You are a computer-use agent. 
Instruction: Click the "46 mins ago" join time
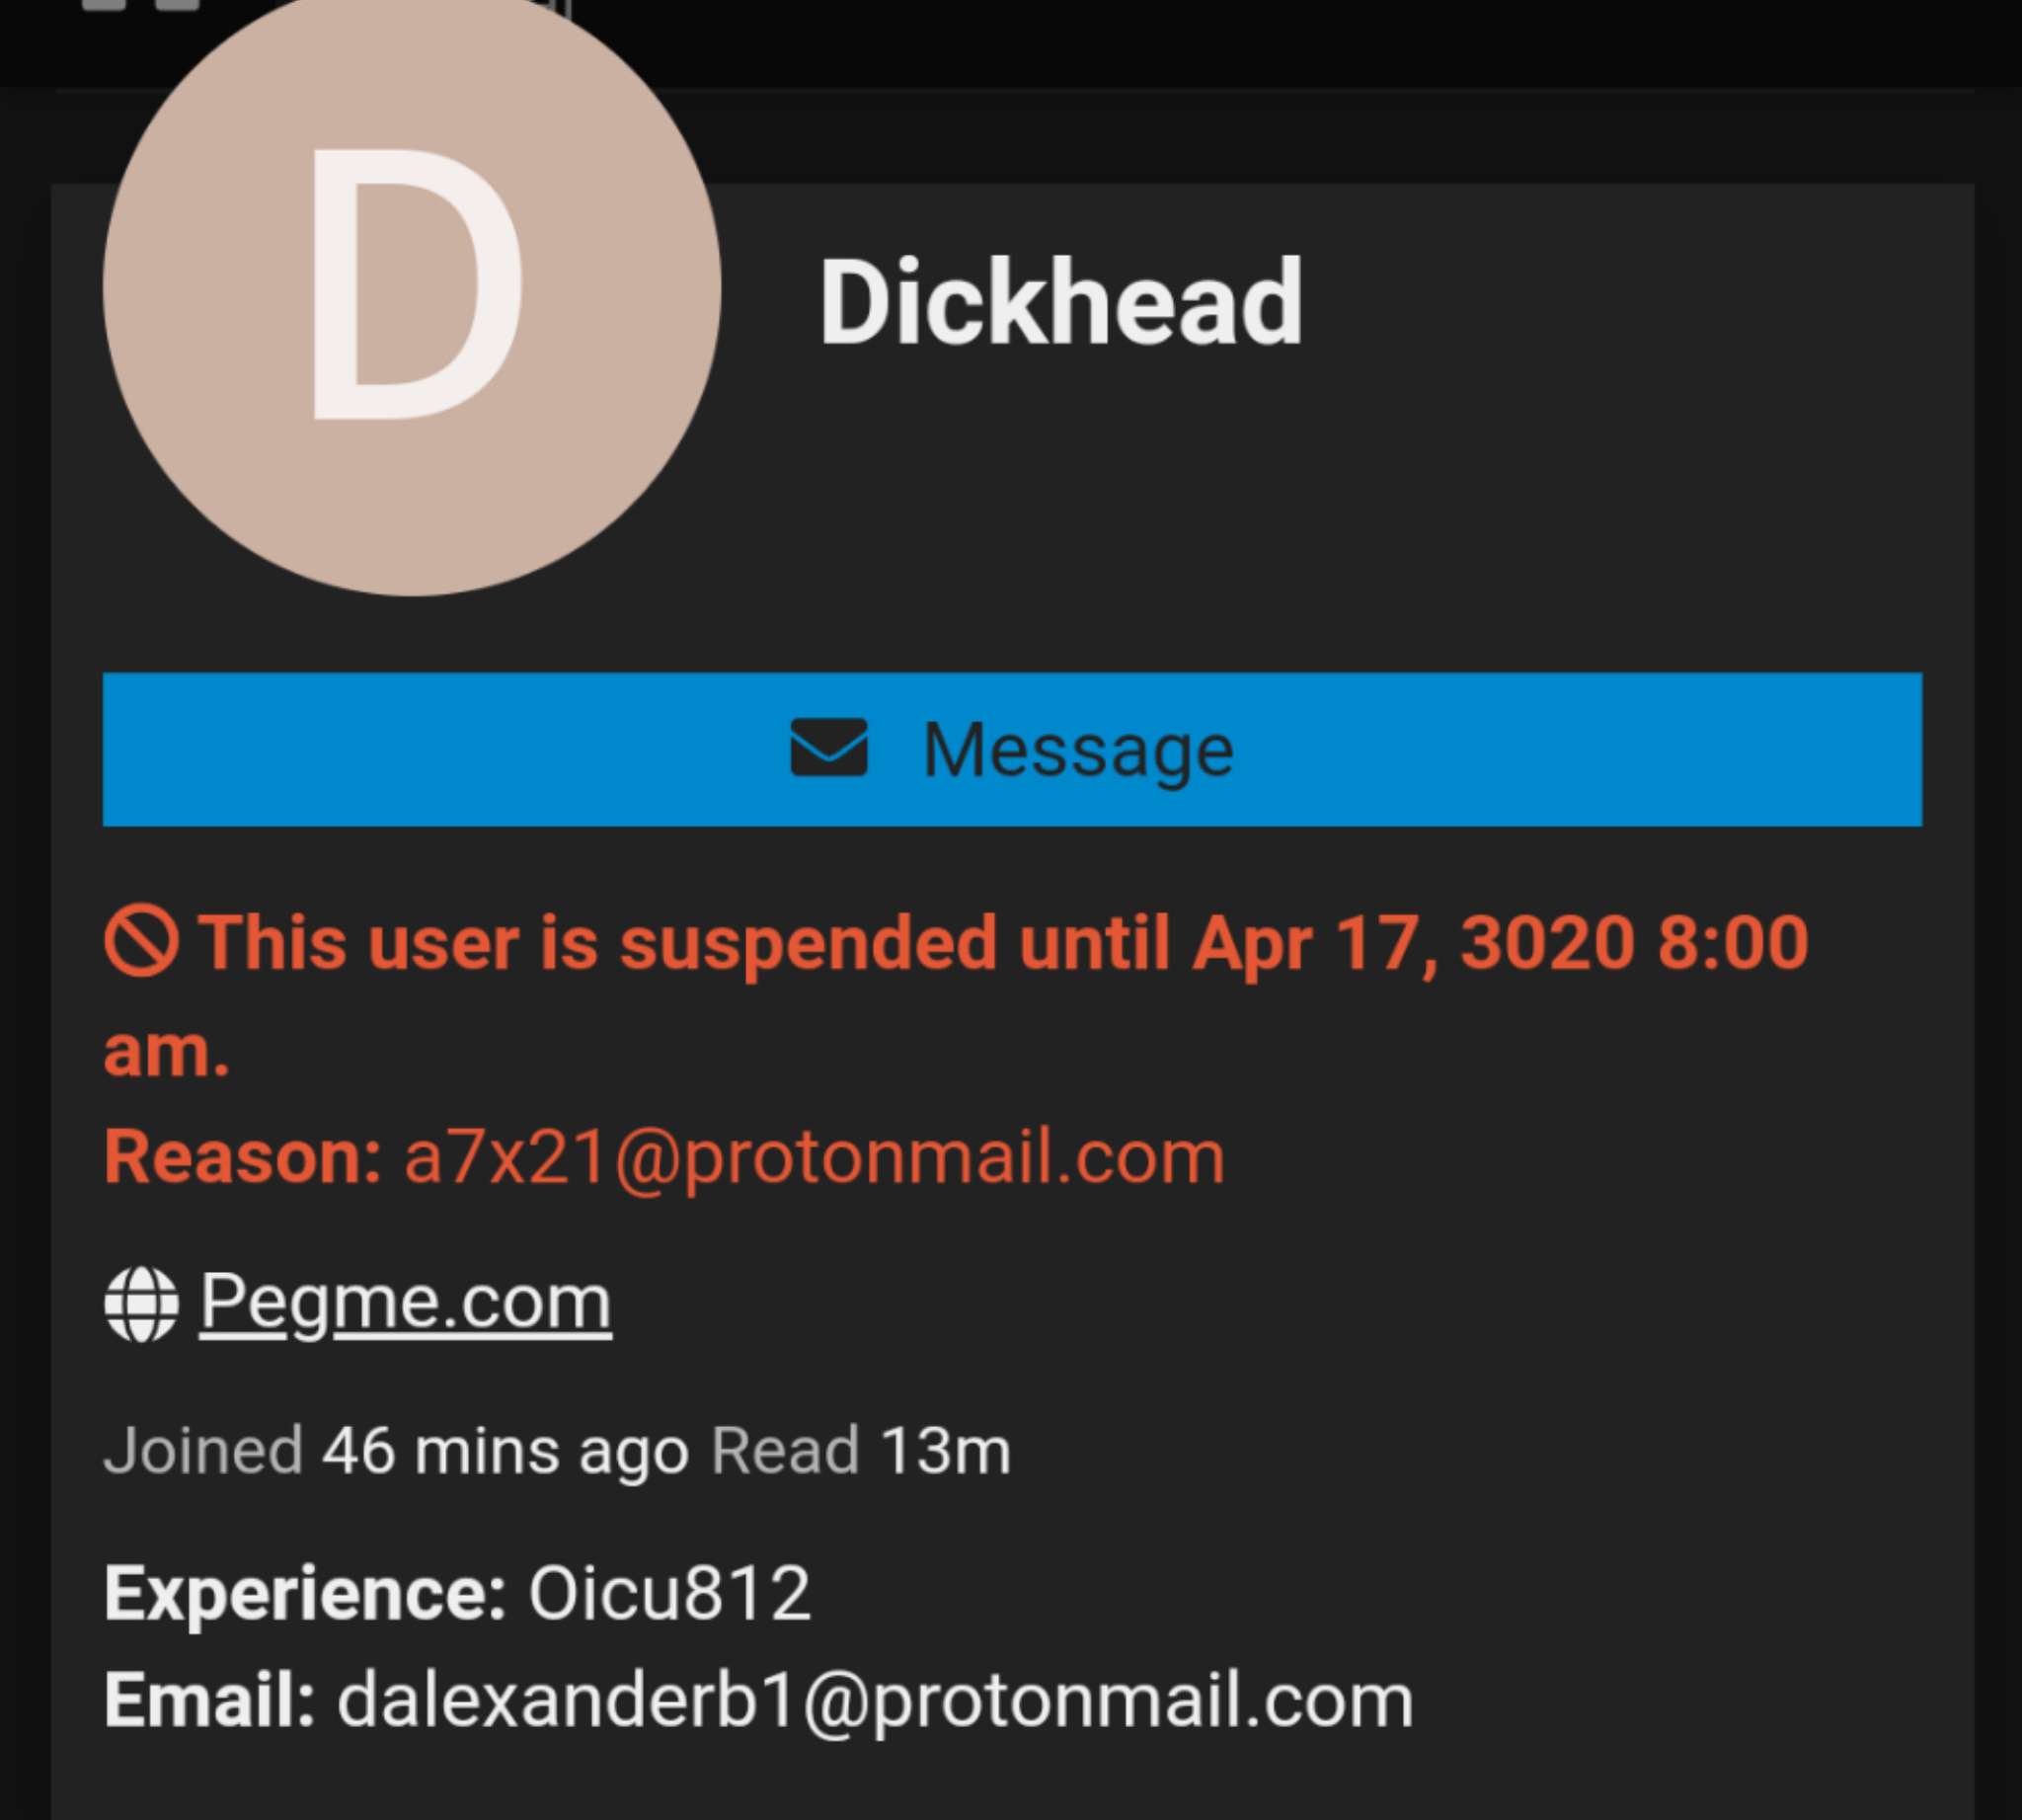click(x=505, y=1451)
